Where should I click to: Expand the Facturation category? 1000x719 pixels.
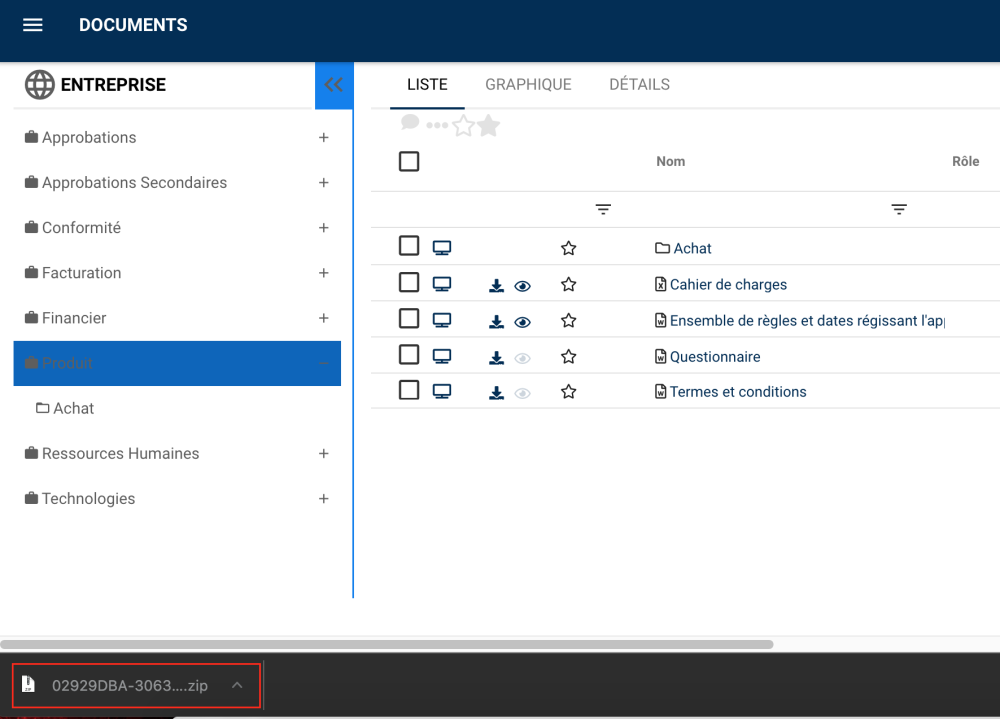pyautogui.click(x=324, y=273)
